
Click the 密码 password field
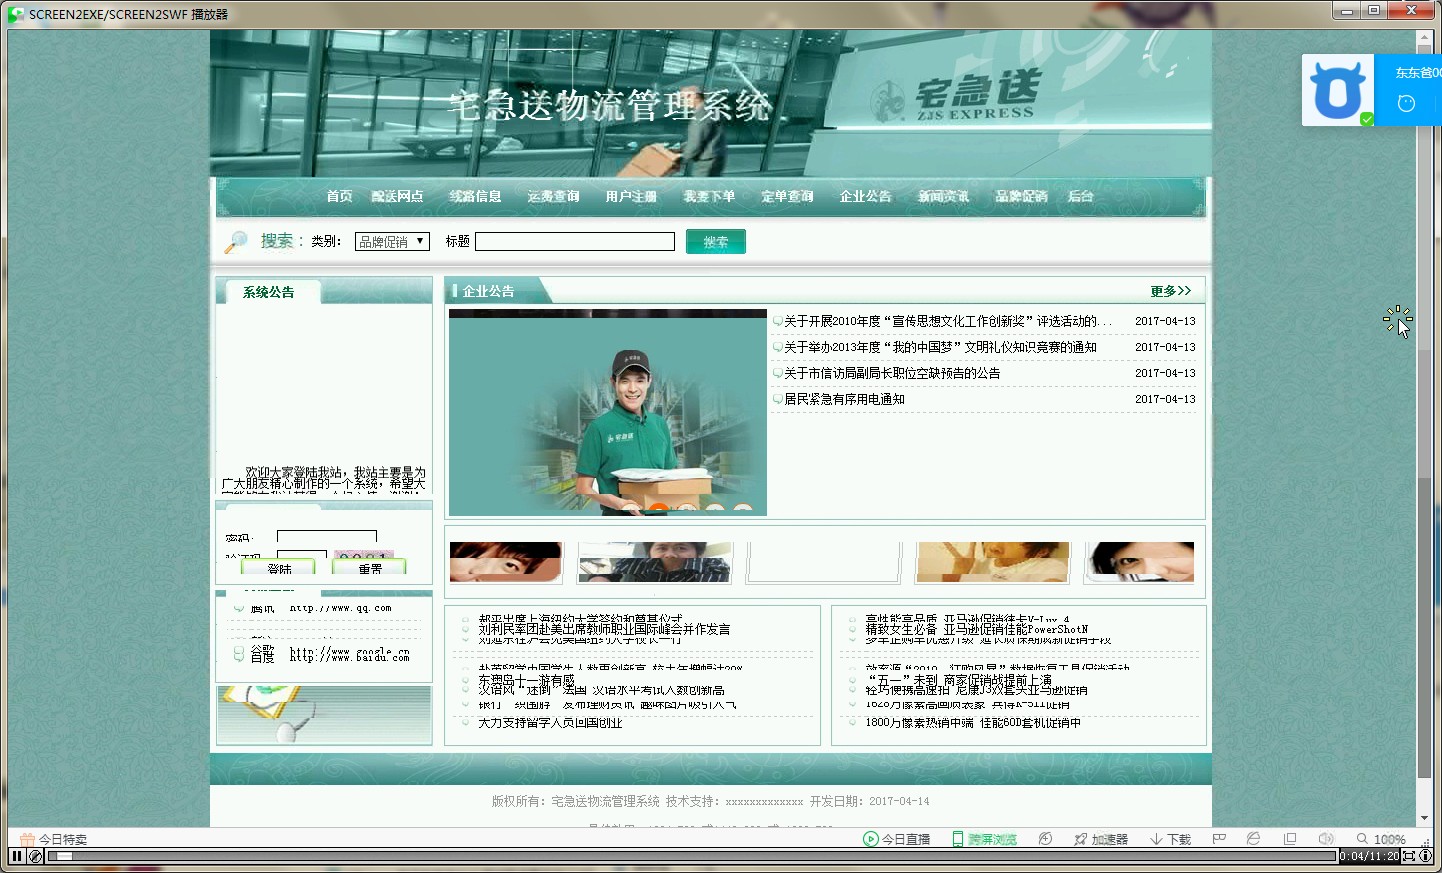click(327, 537)
